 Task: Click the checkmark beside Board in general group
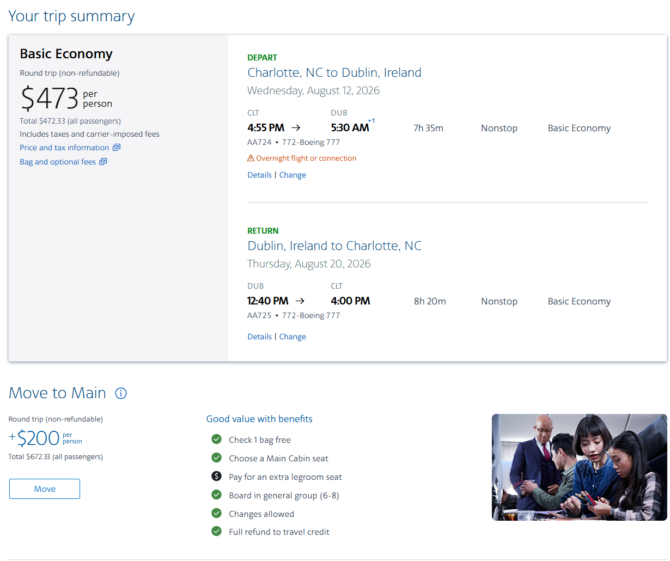pyautogui.click(x=216, y=495)
